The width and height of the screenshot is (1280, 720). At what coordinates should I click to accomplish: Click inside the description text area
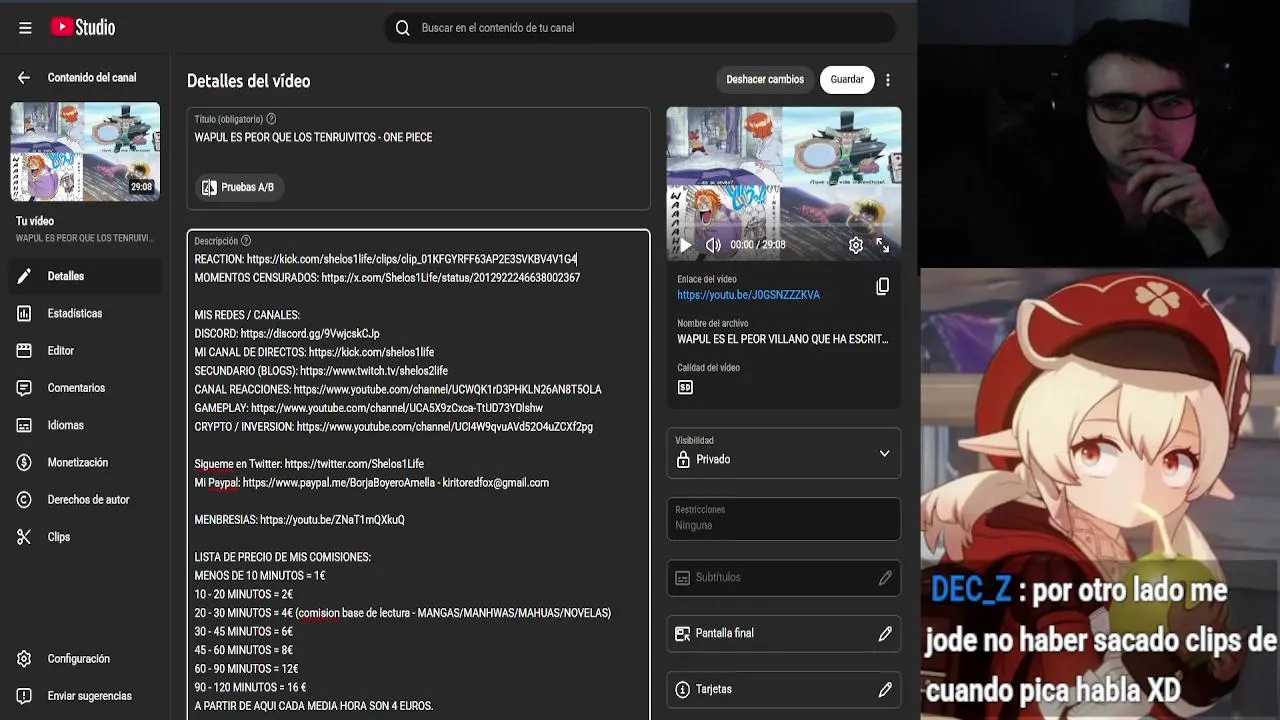coord(419,475)
